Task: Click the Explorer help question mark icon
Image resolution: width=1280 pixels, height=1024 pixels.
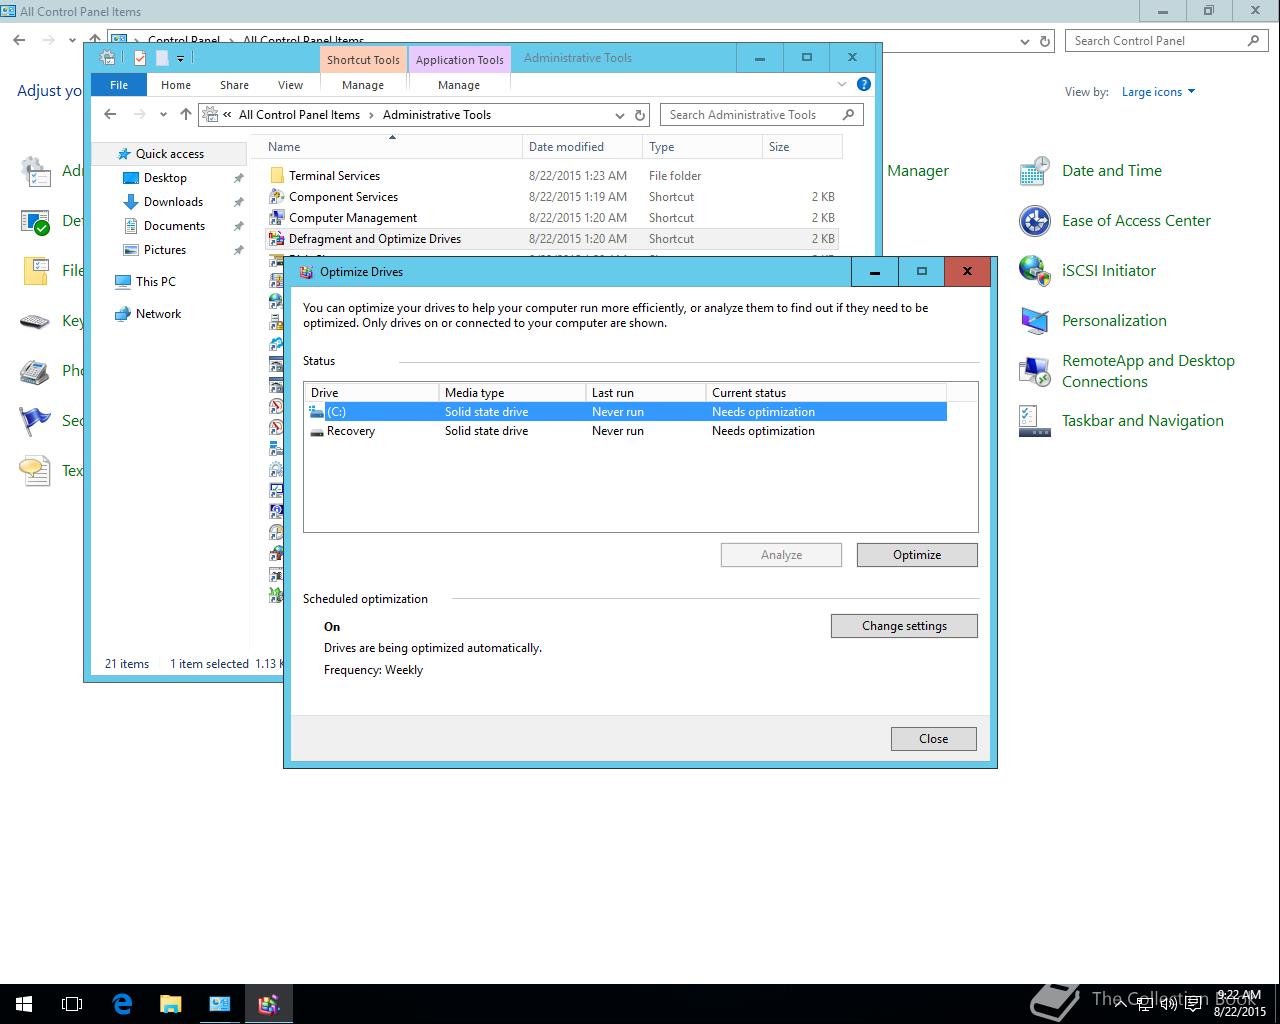Action: coord(864,84)
